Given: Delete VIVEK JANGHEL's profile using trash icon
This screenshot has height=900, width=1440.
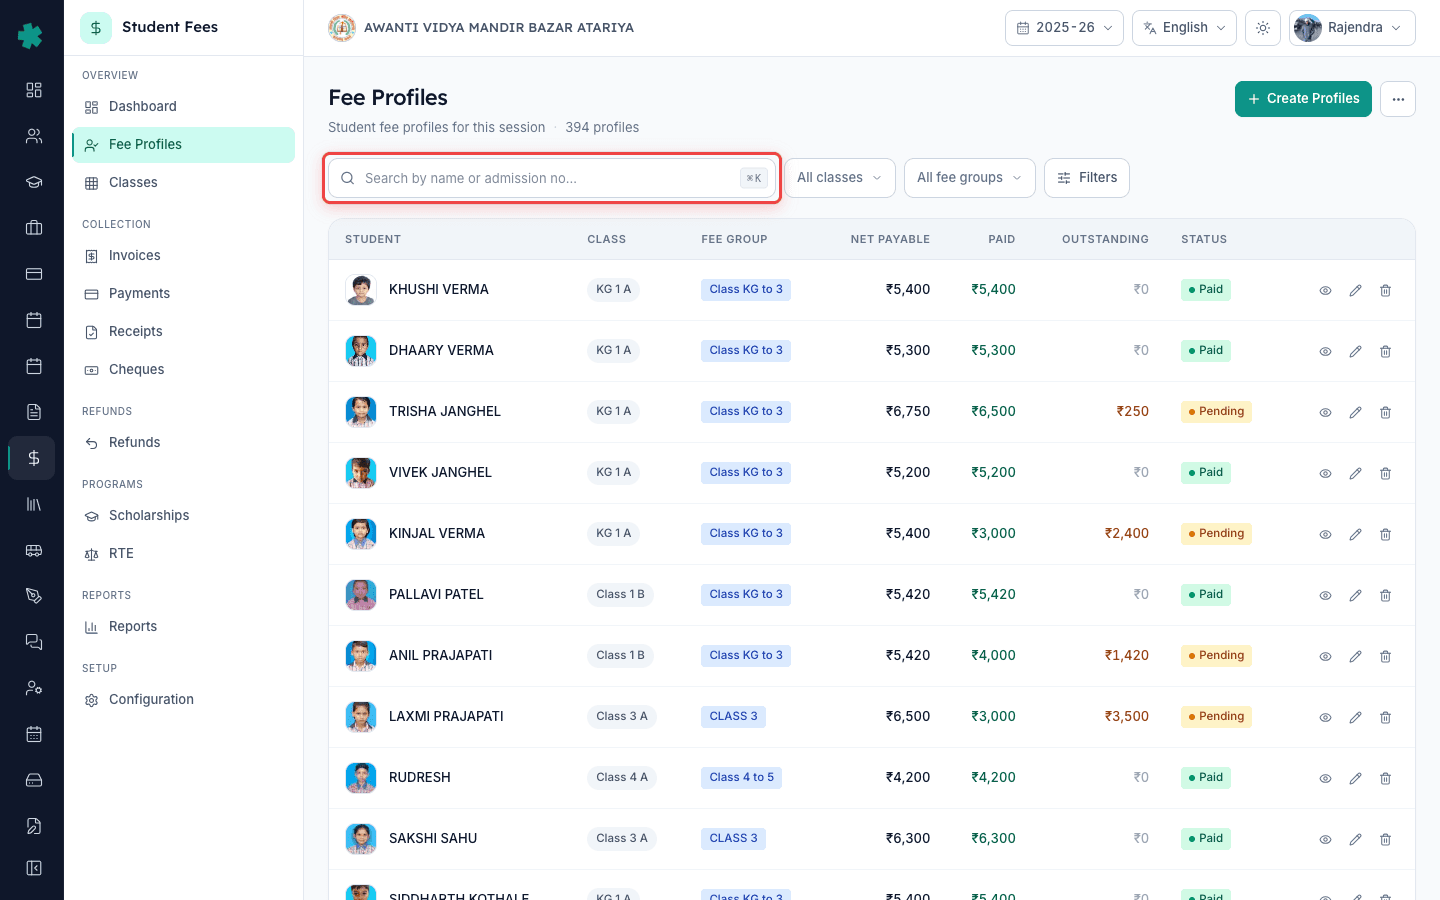Looking at the screenshot, I should tap(1385, 473).
